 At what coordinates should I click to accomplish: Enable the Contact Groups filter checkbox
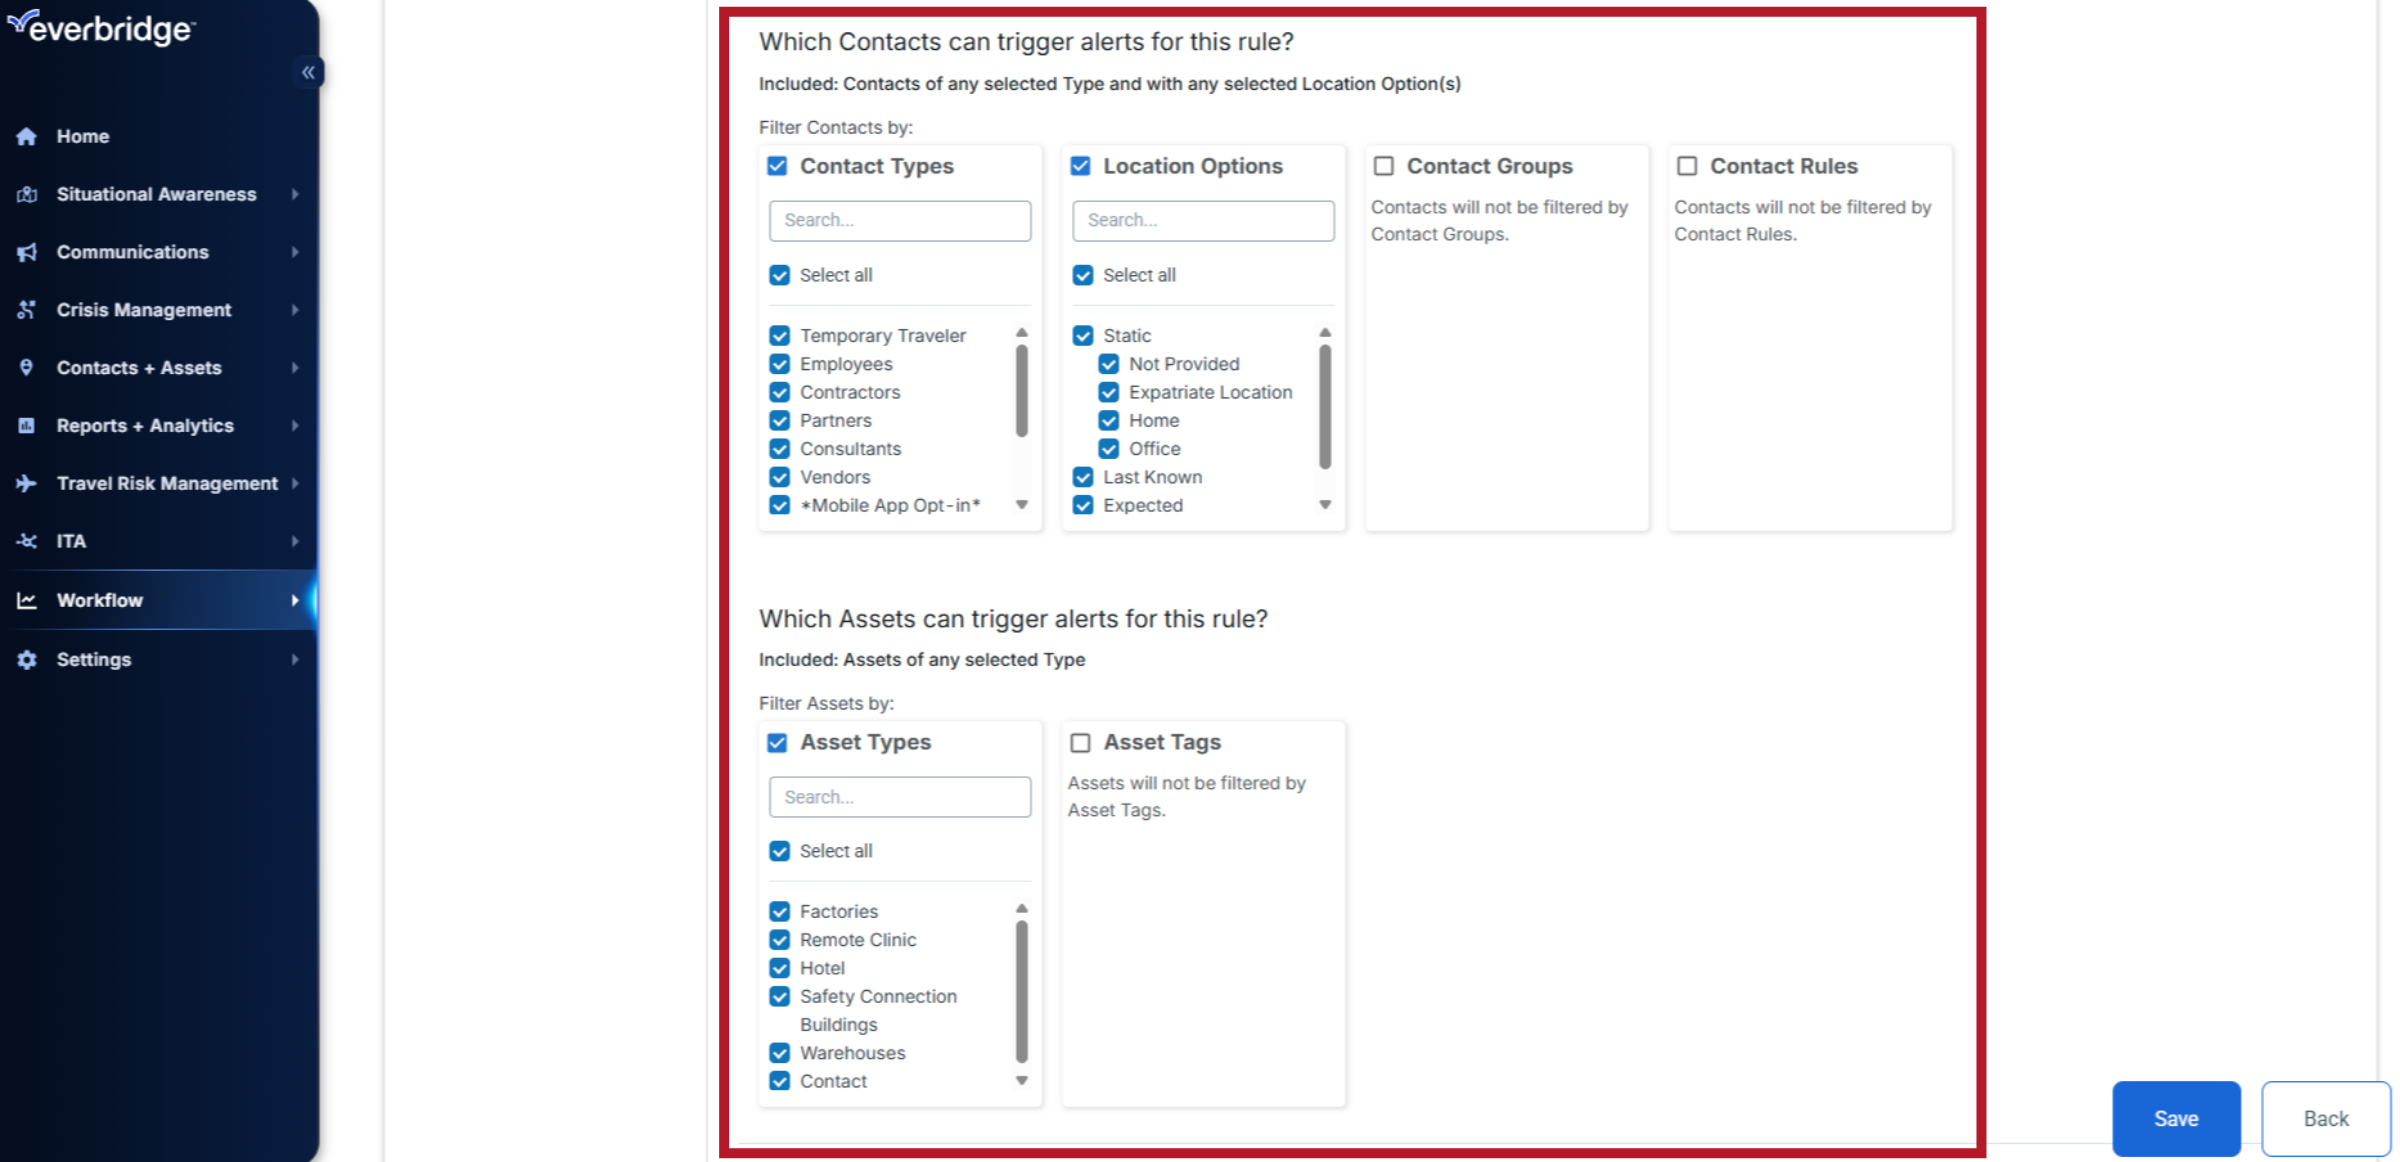[x=1384, y=166]
